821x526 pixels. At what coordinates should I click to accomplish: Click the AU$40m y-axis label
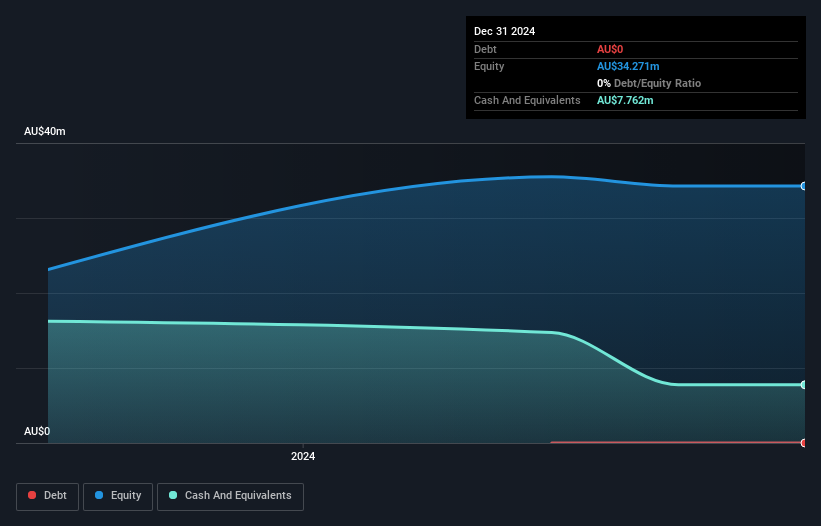pyautogui.click(x=45, y=131)
